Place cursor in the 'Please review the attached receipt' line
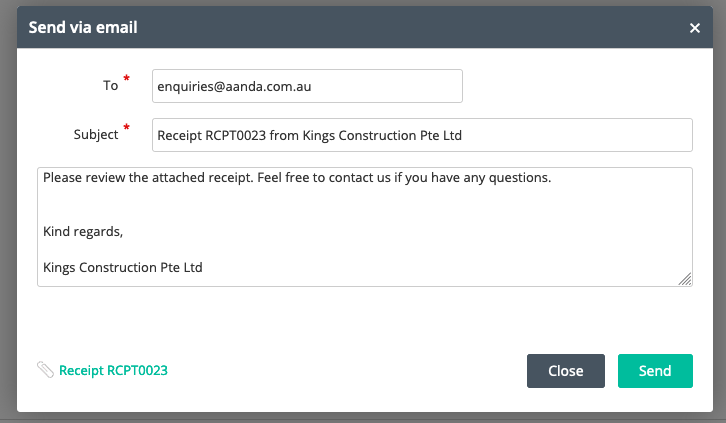Screen dimensions: 726x423 pos(297,178)
